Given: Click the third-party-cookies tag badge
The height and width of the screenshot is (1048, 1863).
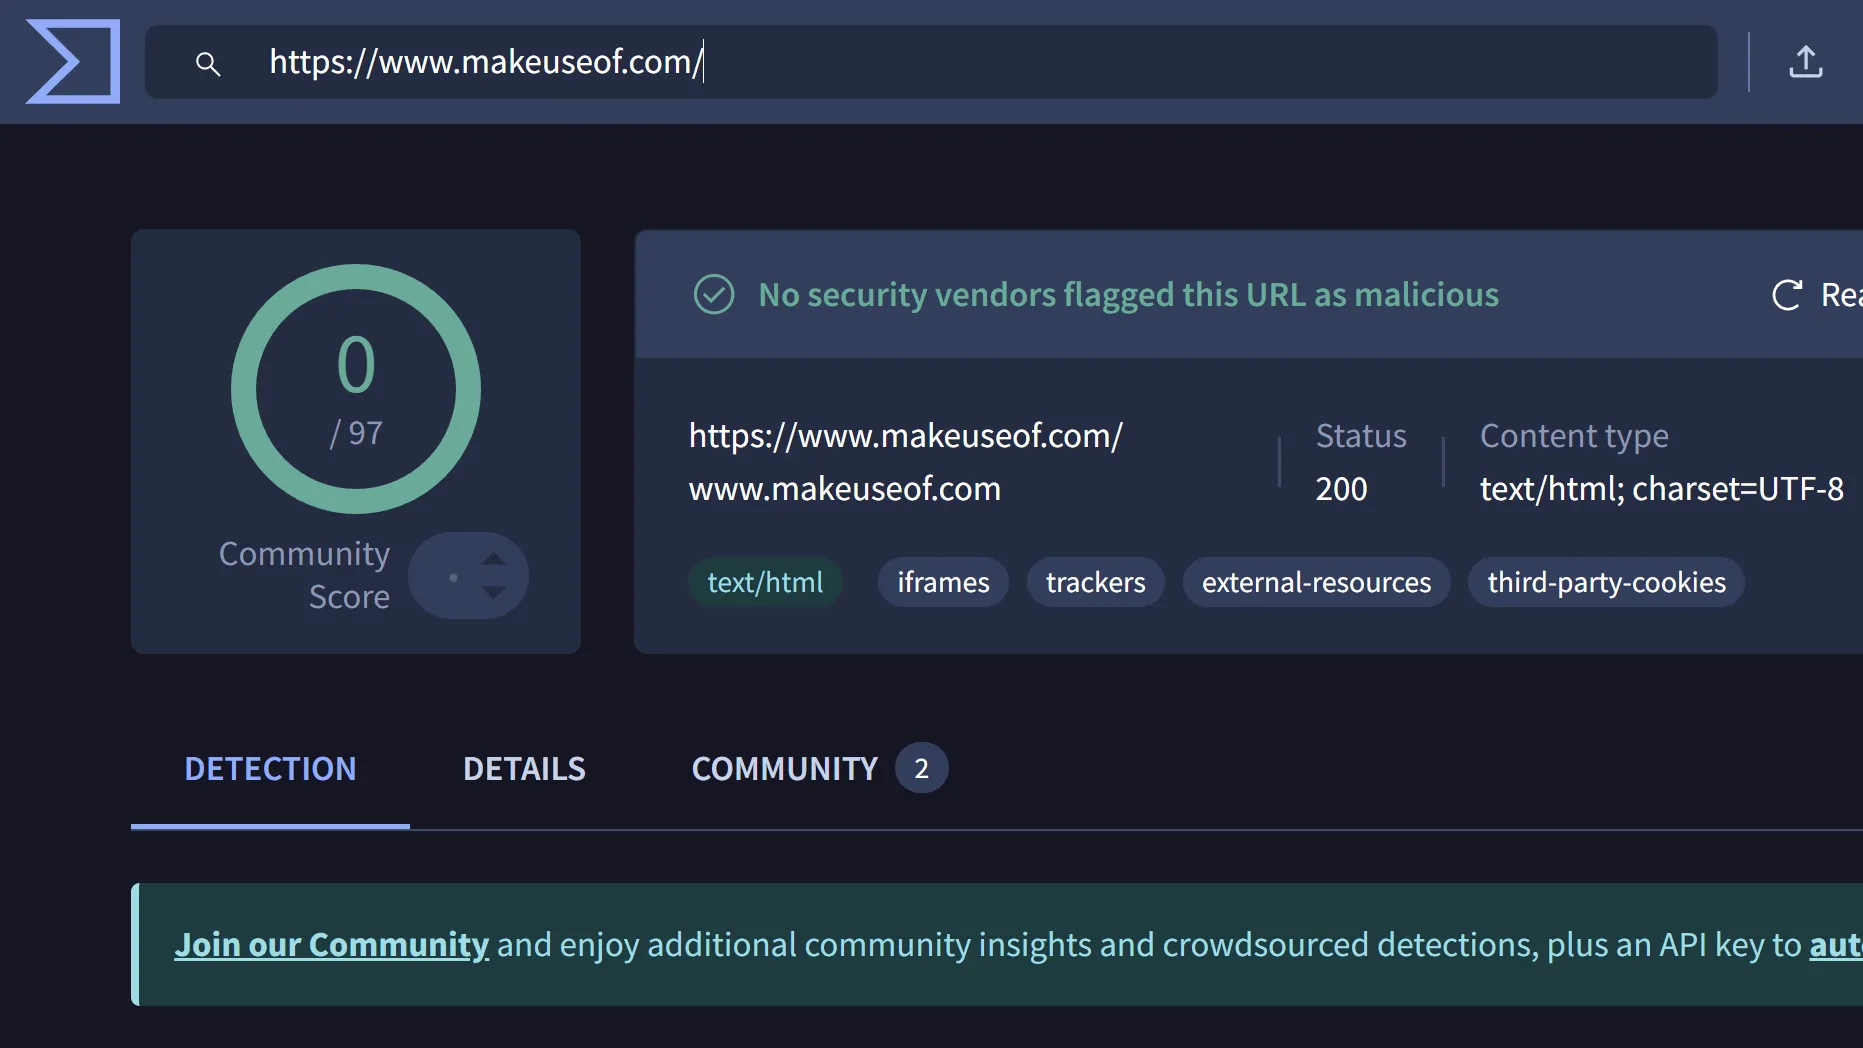Looking at the screenshot, I should tap(1605, 582).
